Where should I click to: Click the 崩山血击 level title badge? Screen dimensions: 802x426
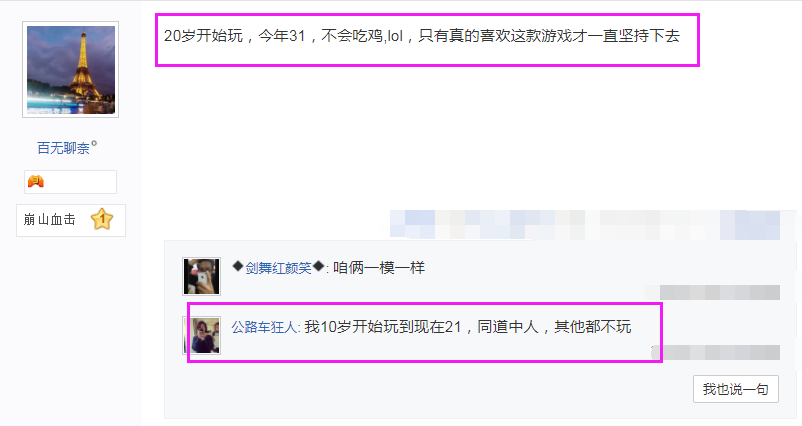71,220
